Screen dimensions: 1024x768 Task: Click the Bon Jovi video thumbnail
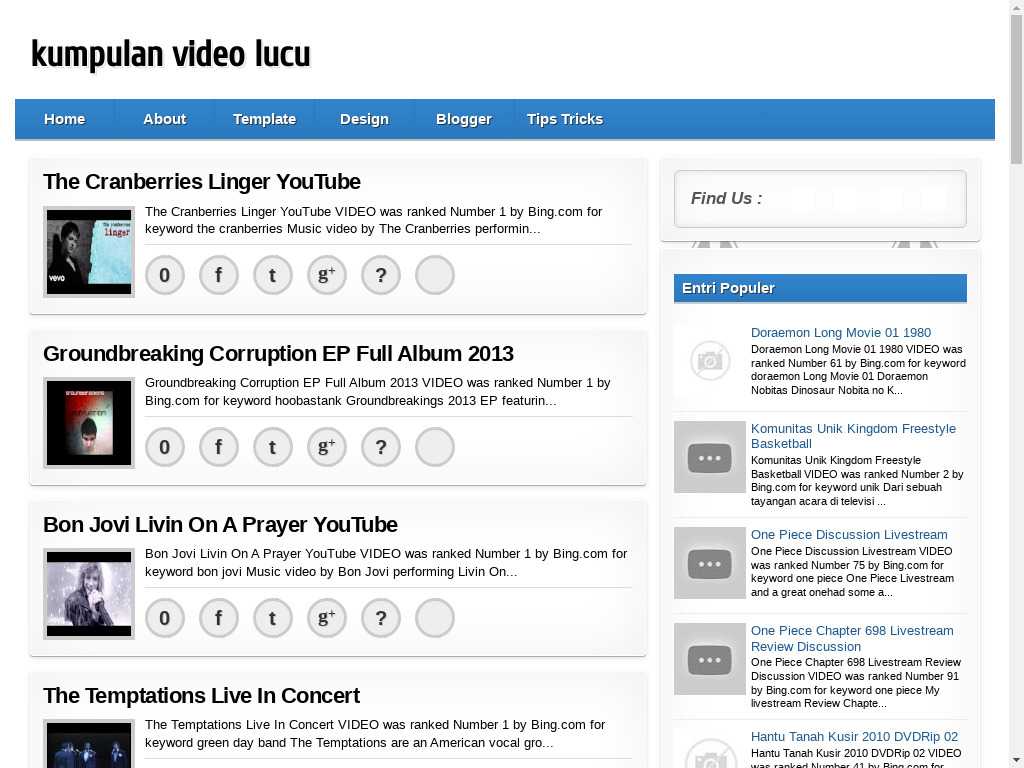tap(89, 594)
